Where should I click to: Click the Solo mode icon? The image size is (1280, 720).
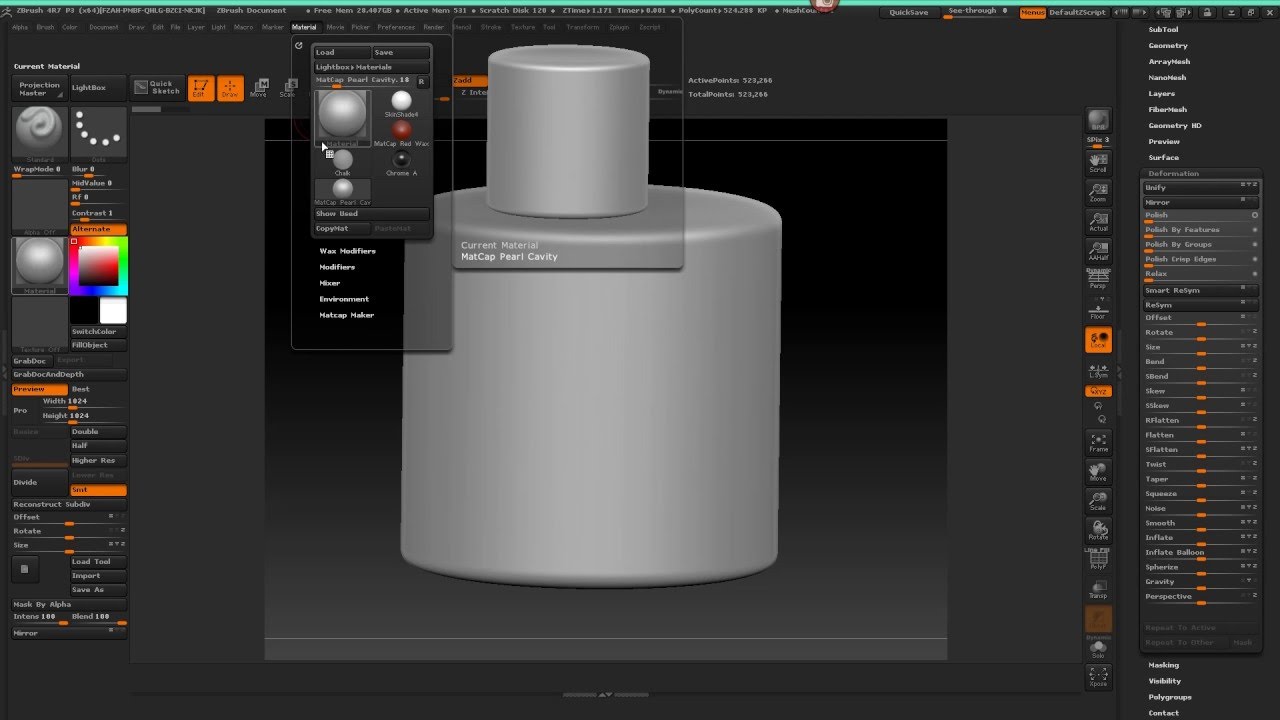click(1098, 648)
